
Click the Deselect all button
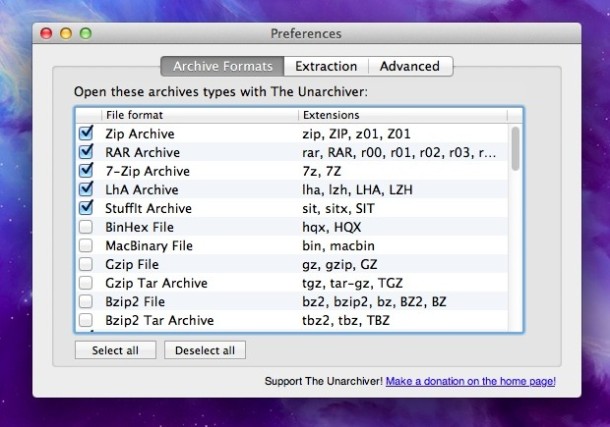coord(205,350)
